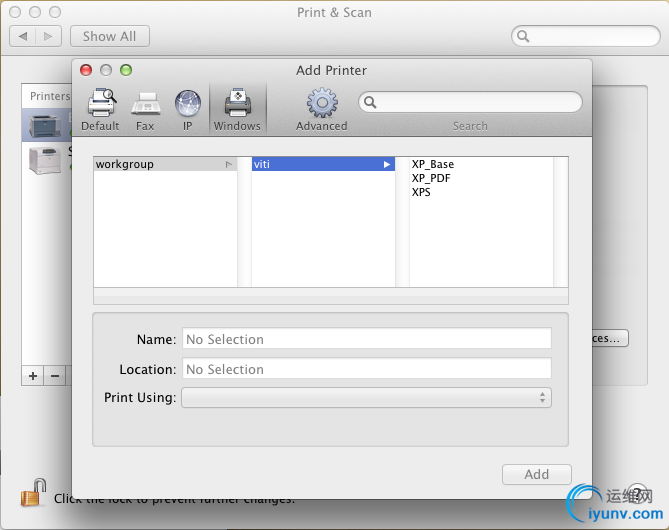Click the Name input field
669x530 pixels.
point(367,338)
